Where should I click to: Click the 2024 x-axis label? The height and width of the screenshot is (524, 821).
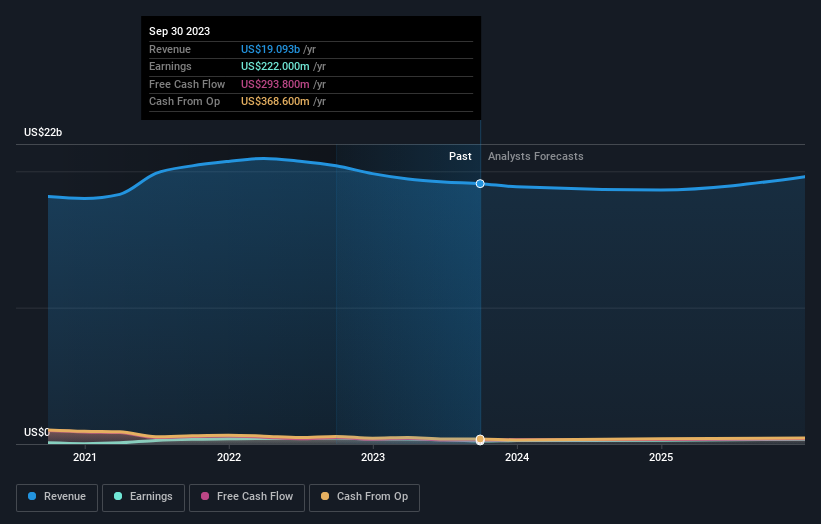(517, 458)
